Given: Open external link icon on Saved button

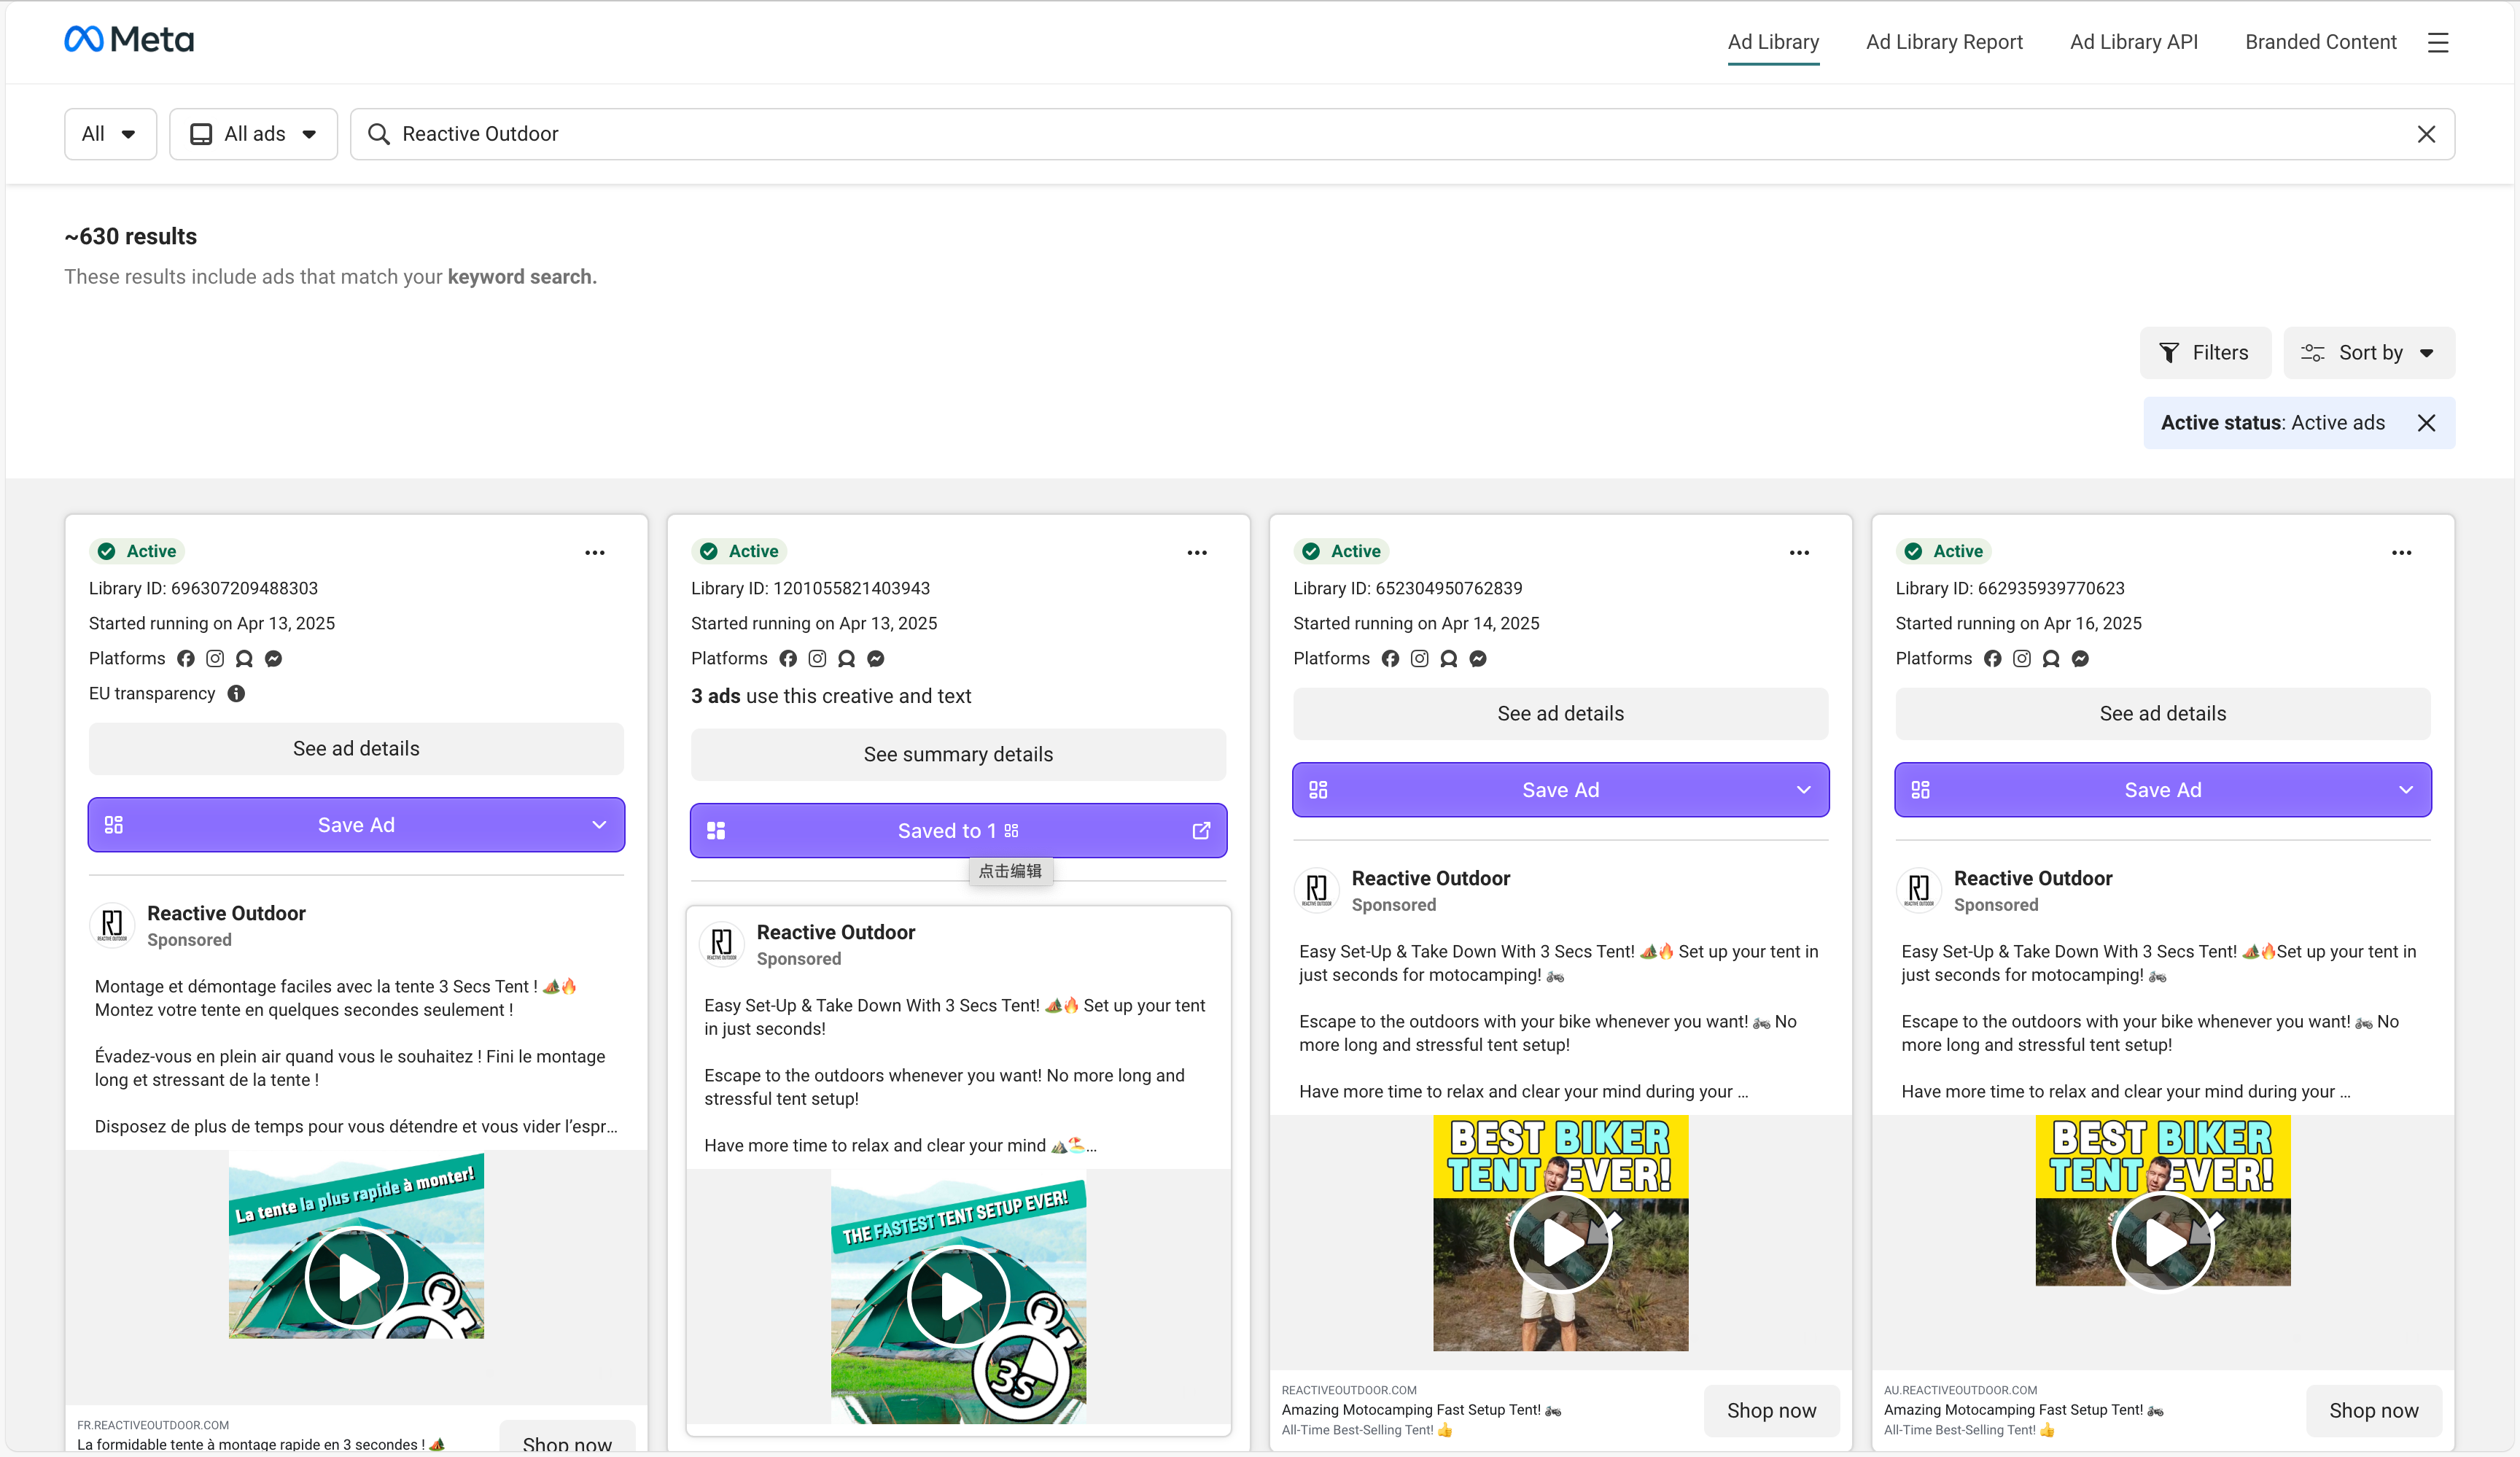Looking at the screenshot, I should 1201,831.
